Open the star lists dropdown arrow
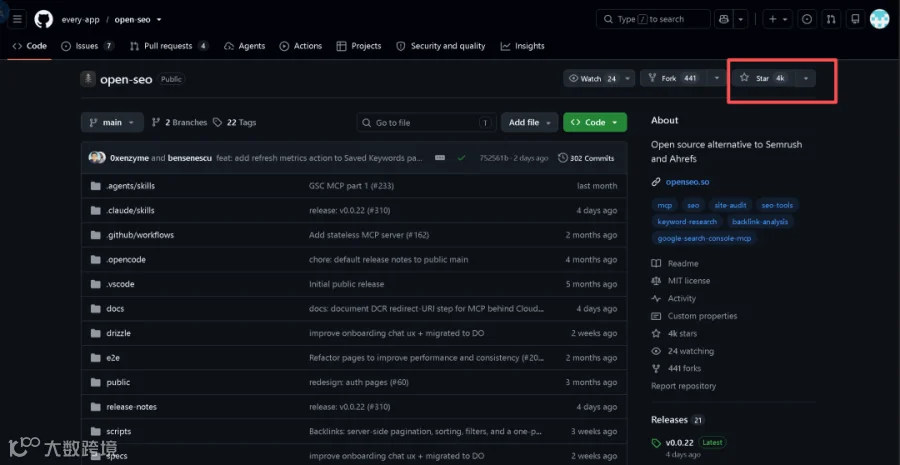The width and height of the screenshot is (900, 465). (806, 79)
